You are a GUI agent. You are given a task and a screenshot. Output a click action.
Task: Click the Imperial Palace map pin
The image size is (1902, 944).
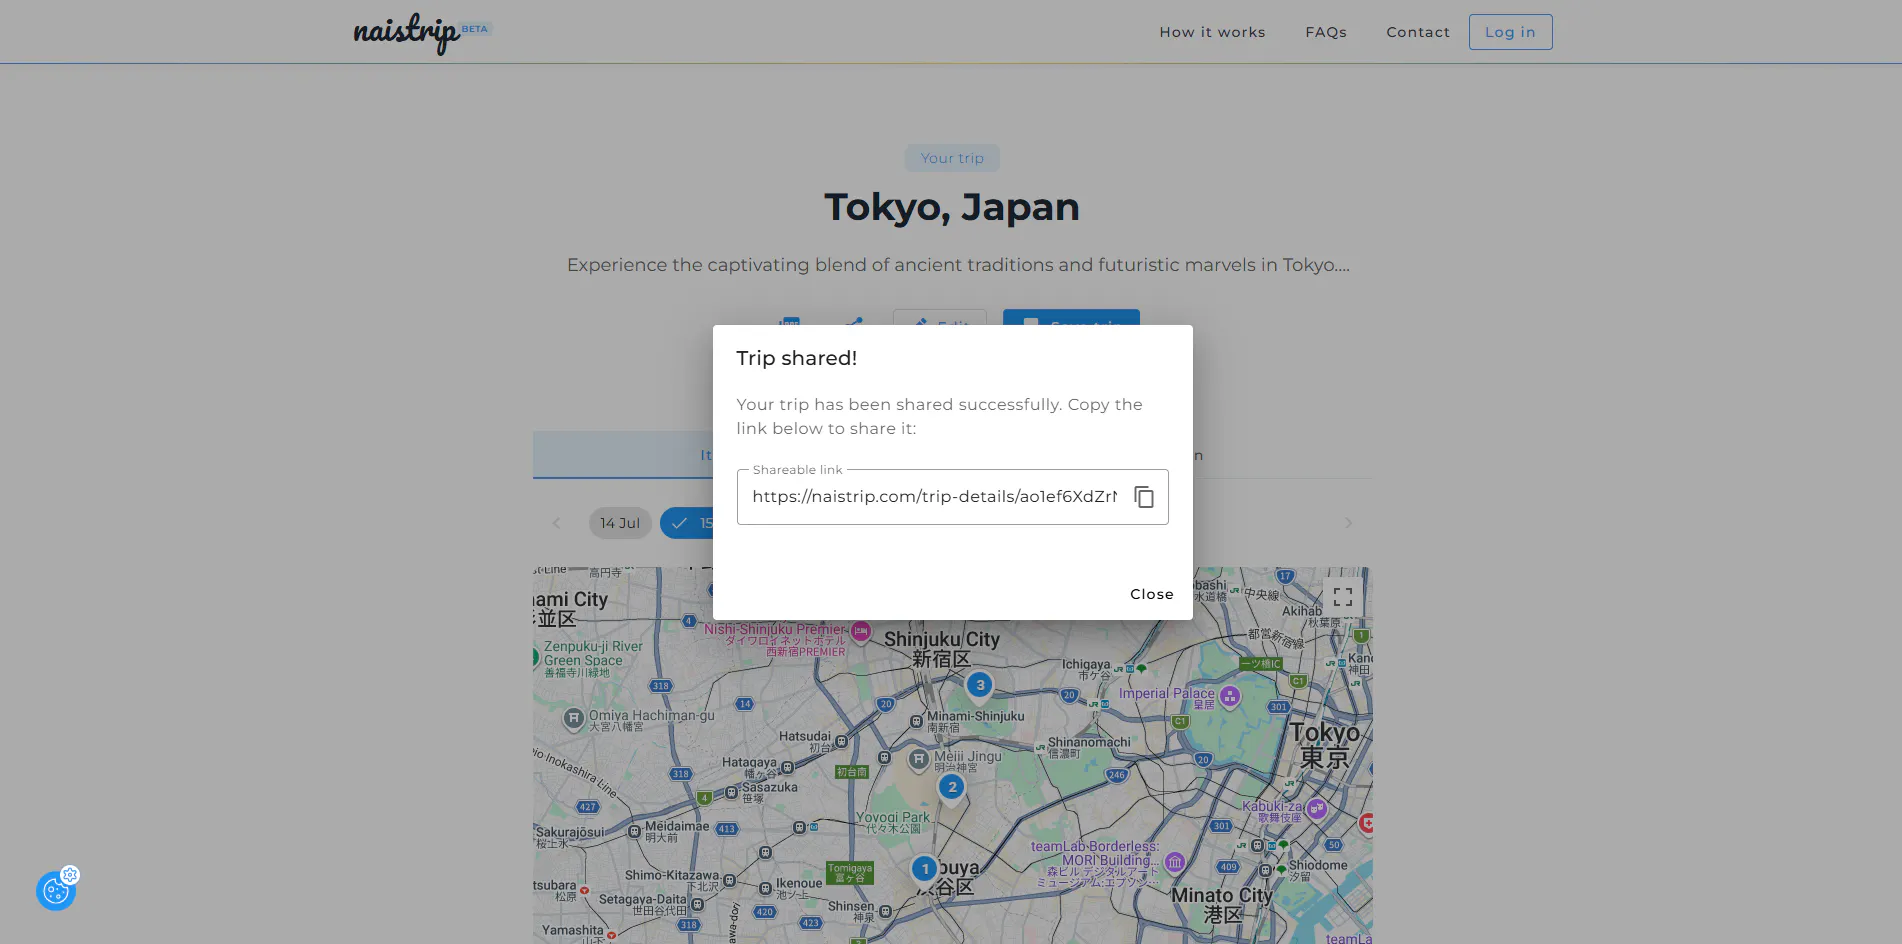coord(1230,696)
